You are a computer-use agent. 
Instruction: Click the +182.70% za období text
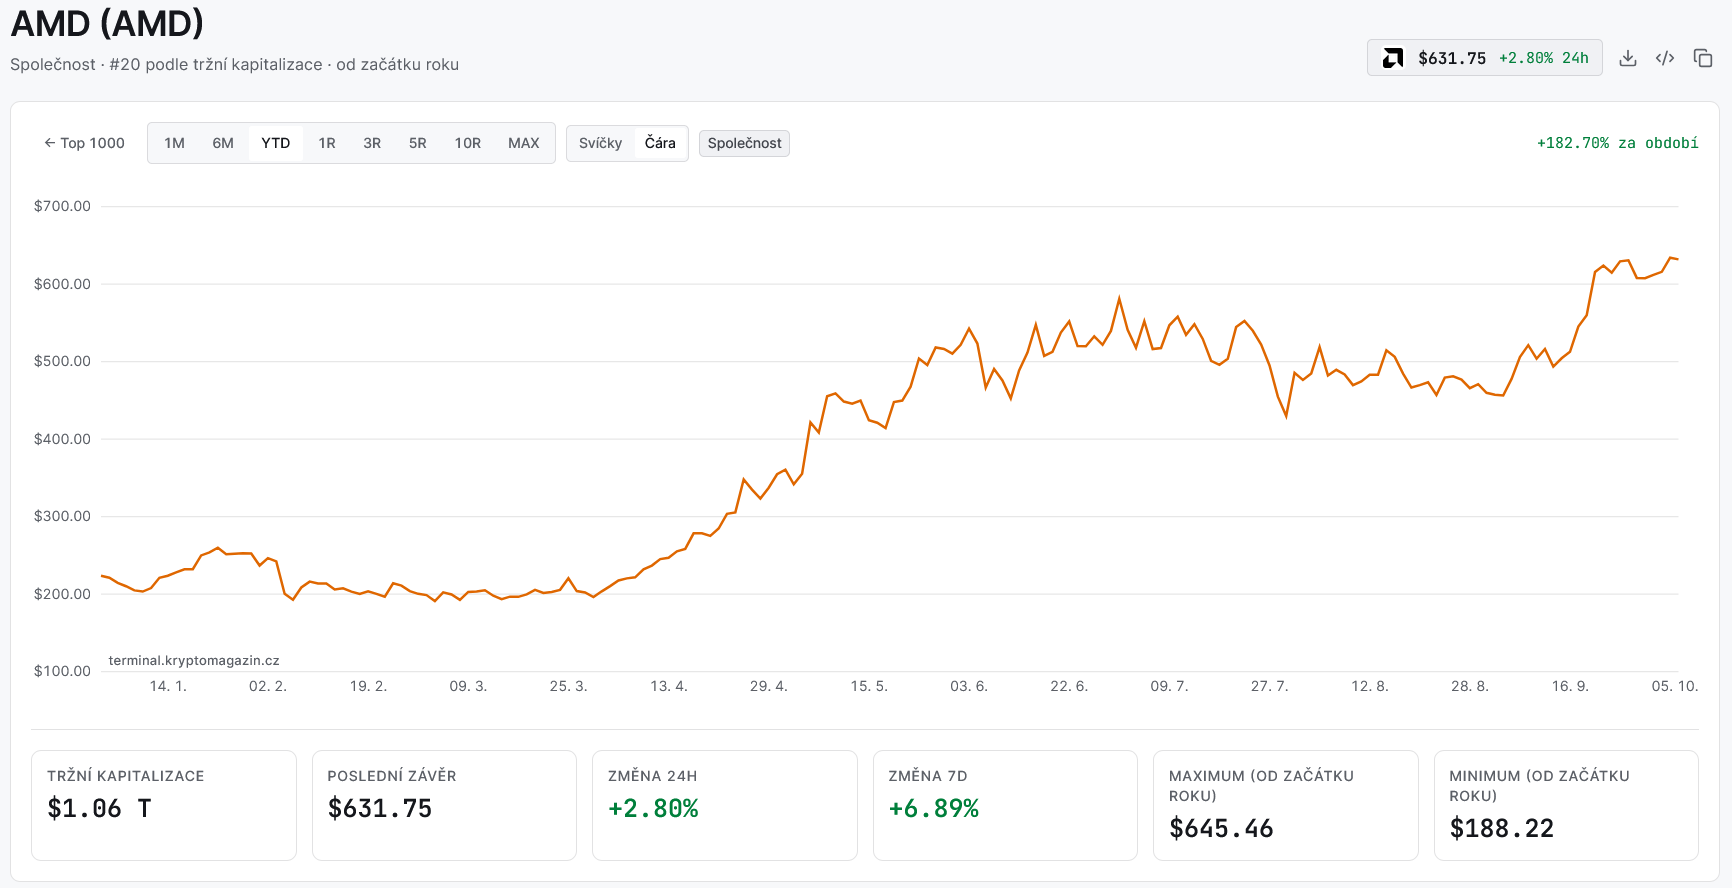pos(1618,143)
